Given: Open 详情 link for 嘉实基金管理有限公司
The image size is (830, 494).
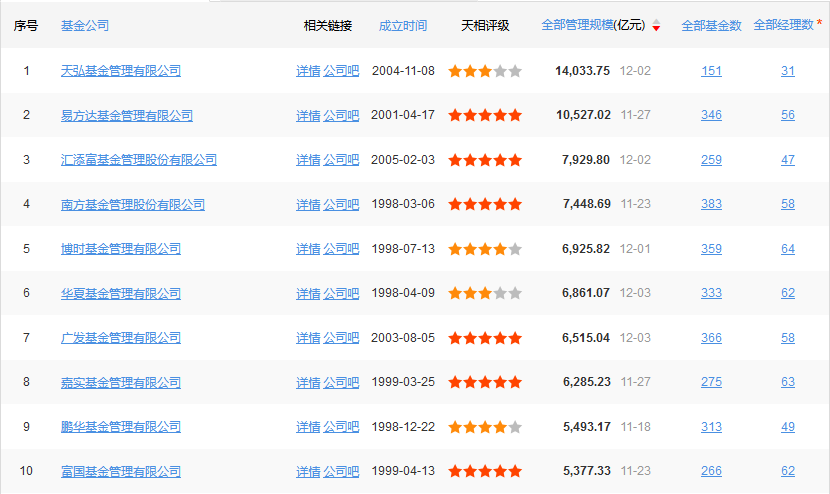Looking at the screenshot, I should (308, 382).
